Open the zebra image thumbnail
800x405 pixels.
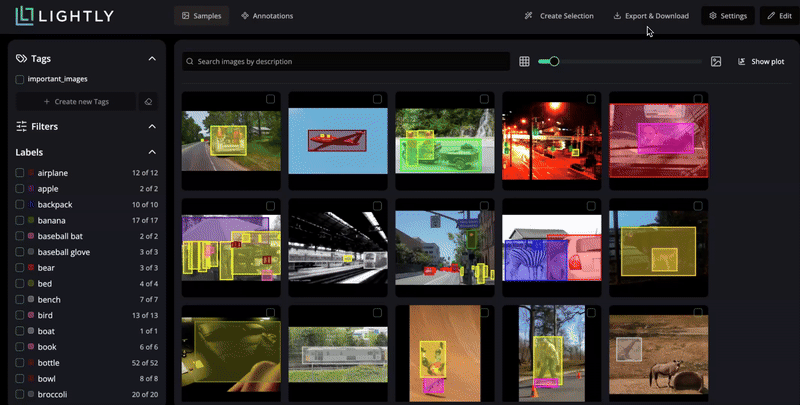point(552,248)
